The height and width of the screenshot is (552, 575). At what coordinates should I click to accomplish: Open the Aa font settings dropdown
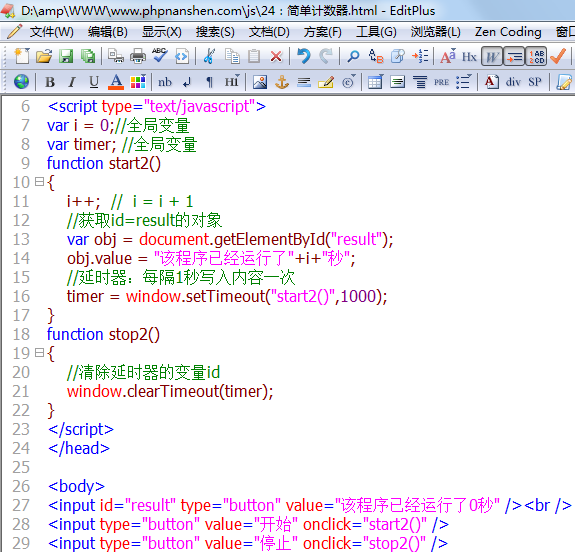tap(448, 56)
